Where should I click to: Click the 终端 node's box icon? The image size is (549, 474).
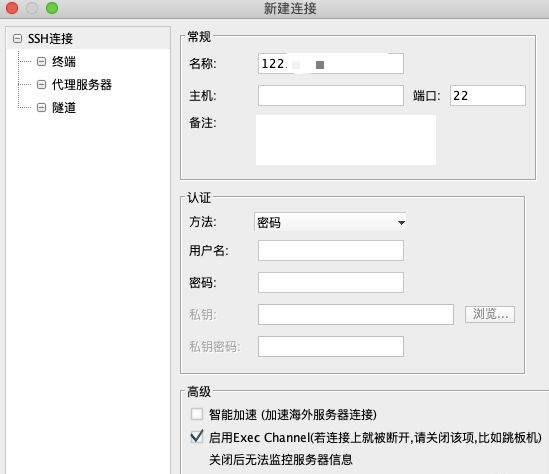pos(41,62)
